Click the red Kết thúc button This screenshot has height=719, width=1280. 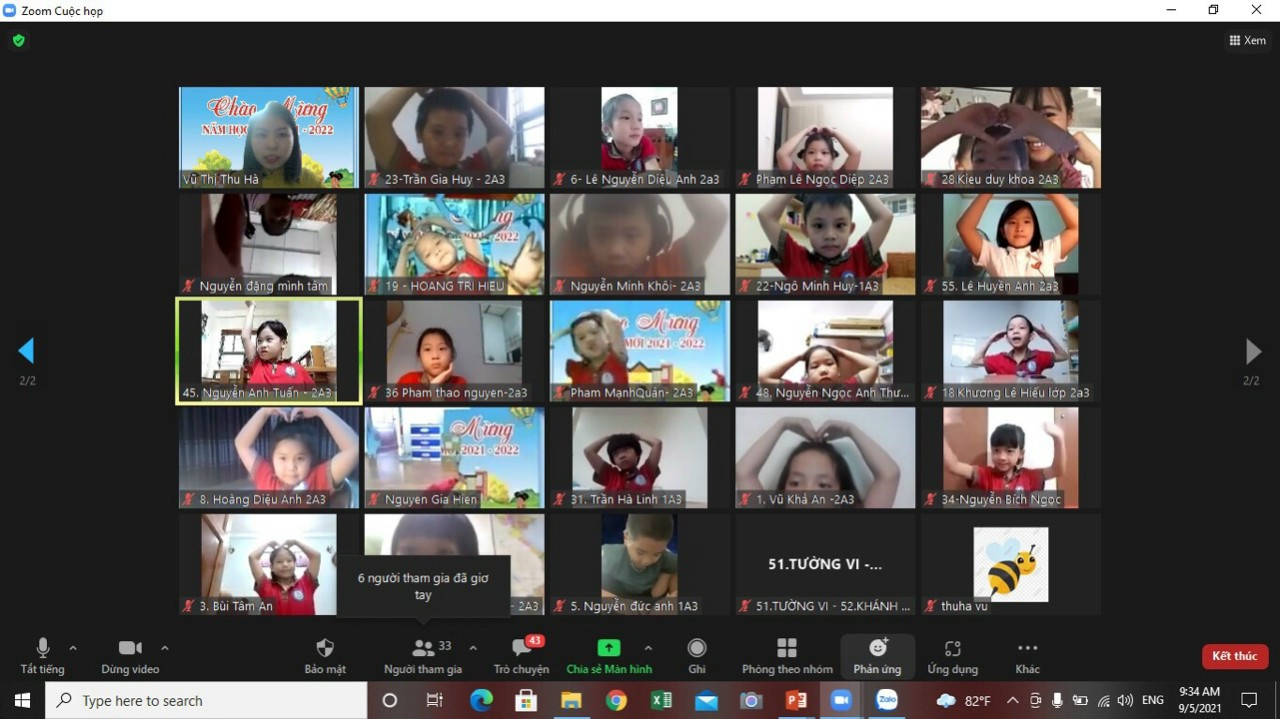pos(1234,656)
